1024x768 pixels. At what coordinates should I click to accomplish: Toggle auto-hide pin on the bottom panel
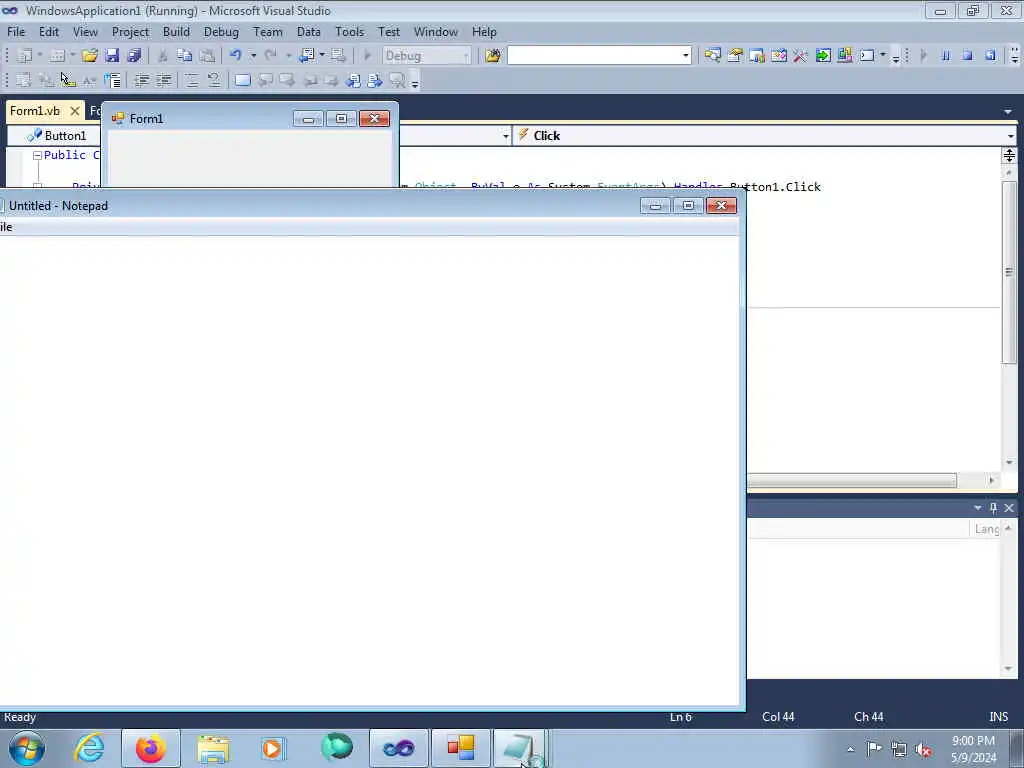(993, 508)
